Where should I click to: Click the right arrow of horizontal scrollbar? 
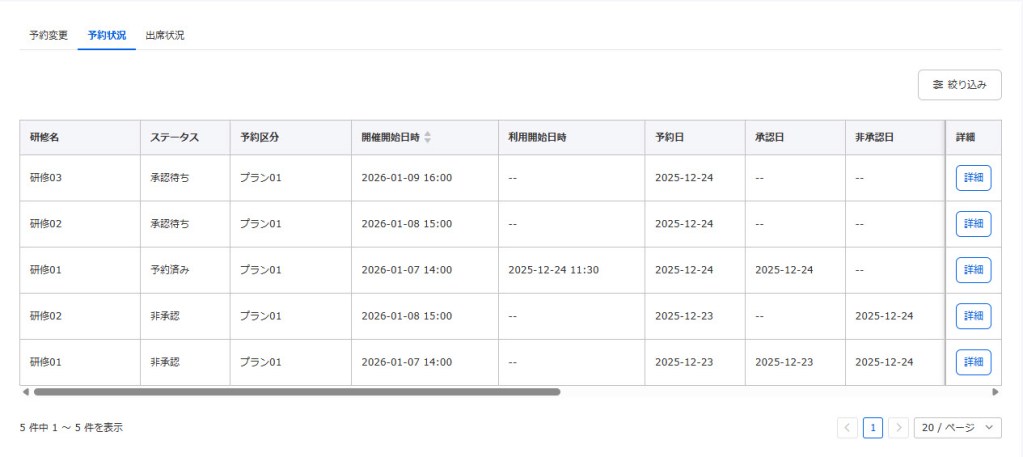(995, 392)
